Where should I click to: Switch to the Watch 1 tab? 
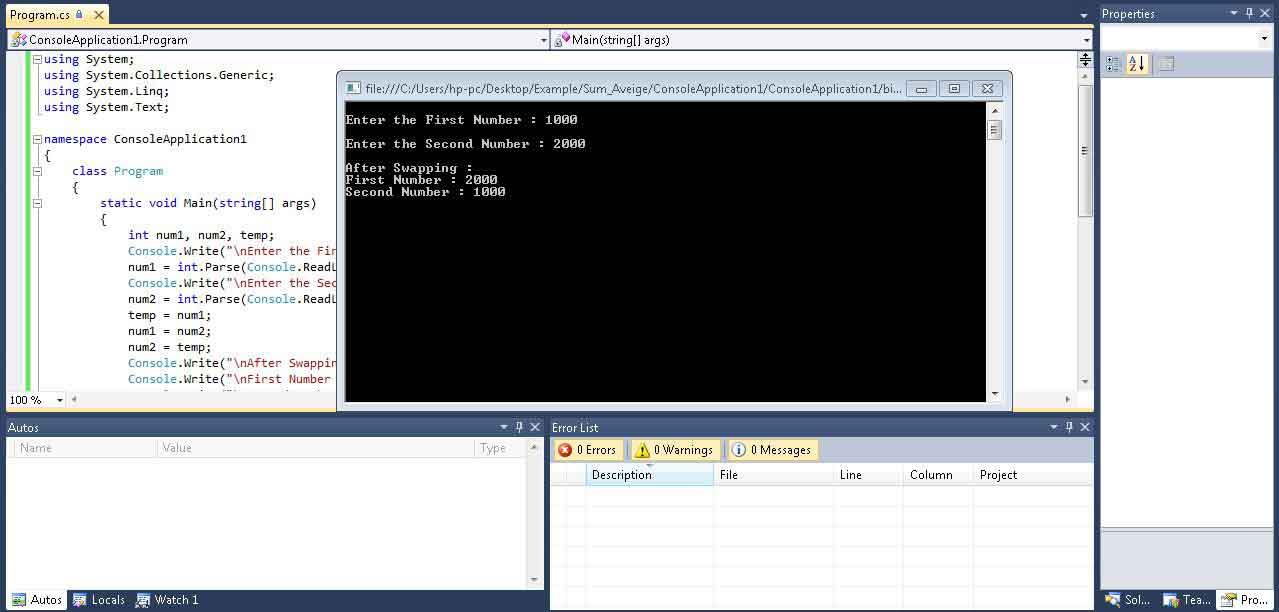pyautogui.click(x=167, y=600)
